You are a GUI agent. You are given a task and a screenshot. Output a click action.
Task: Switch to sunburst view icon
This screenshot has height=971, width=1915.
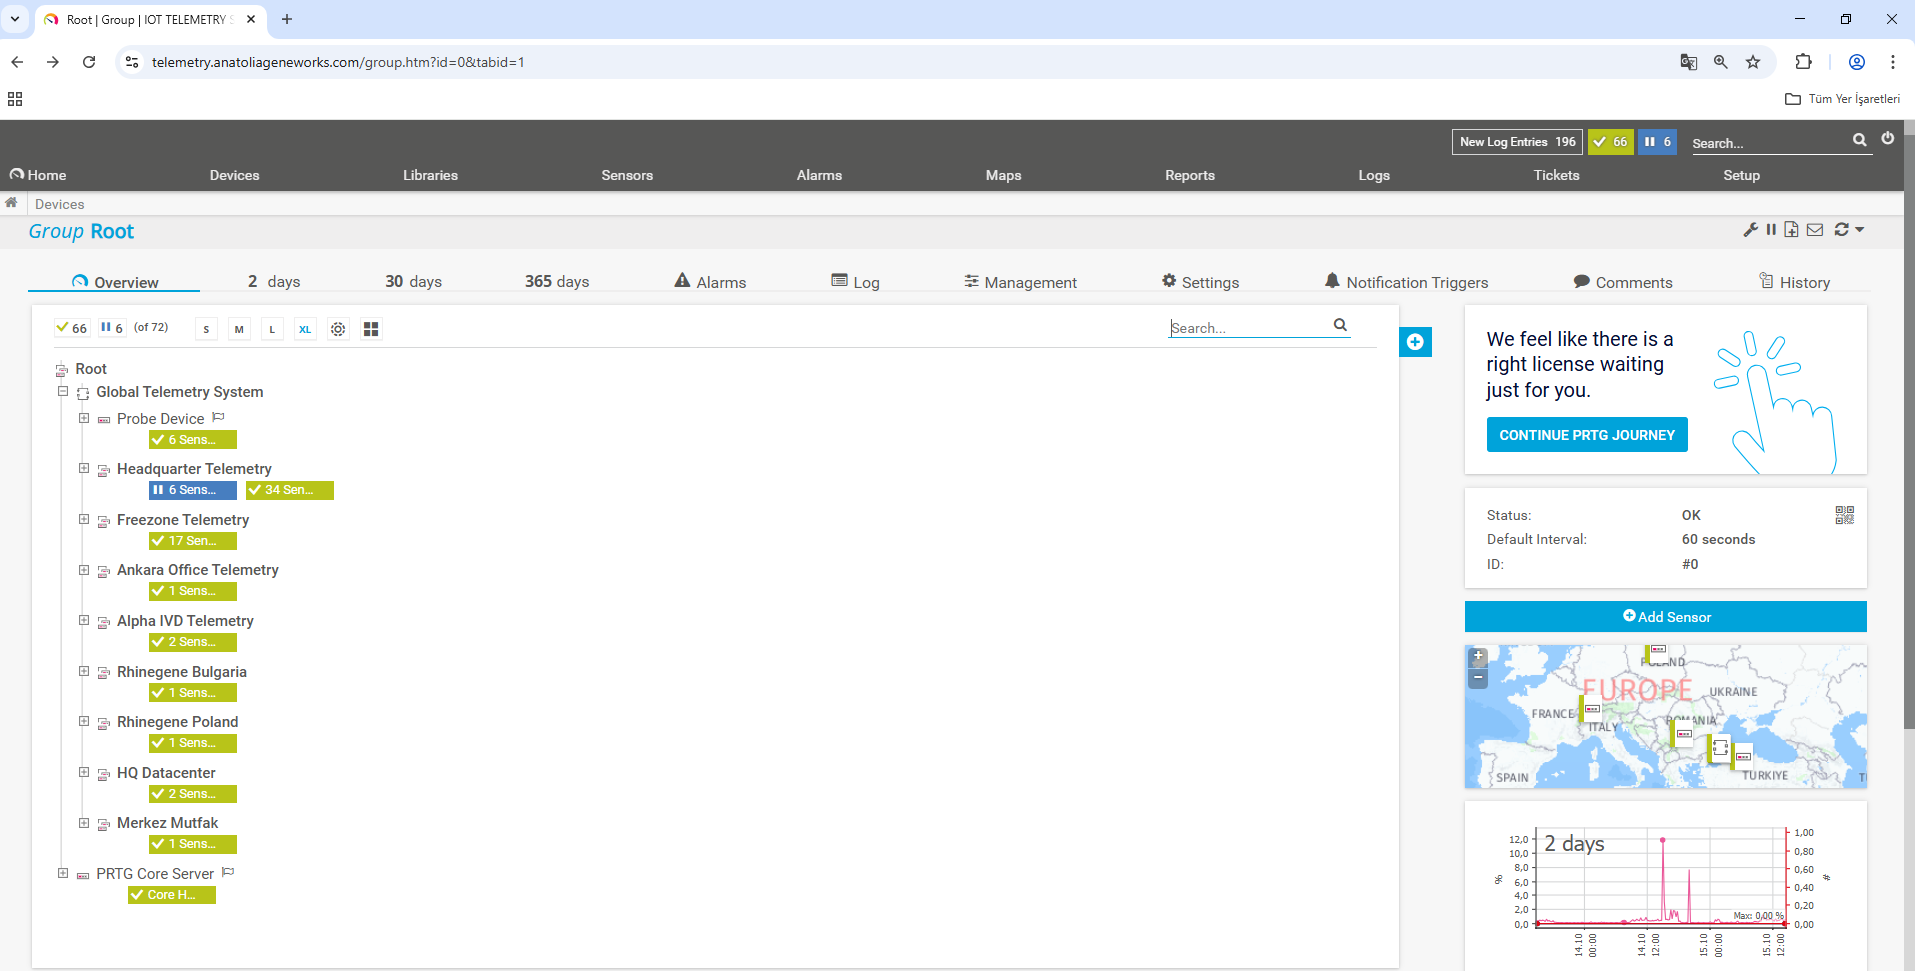[338, 329]
